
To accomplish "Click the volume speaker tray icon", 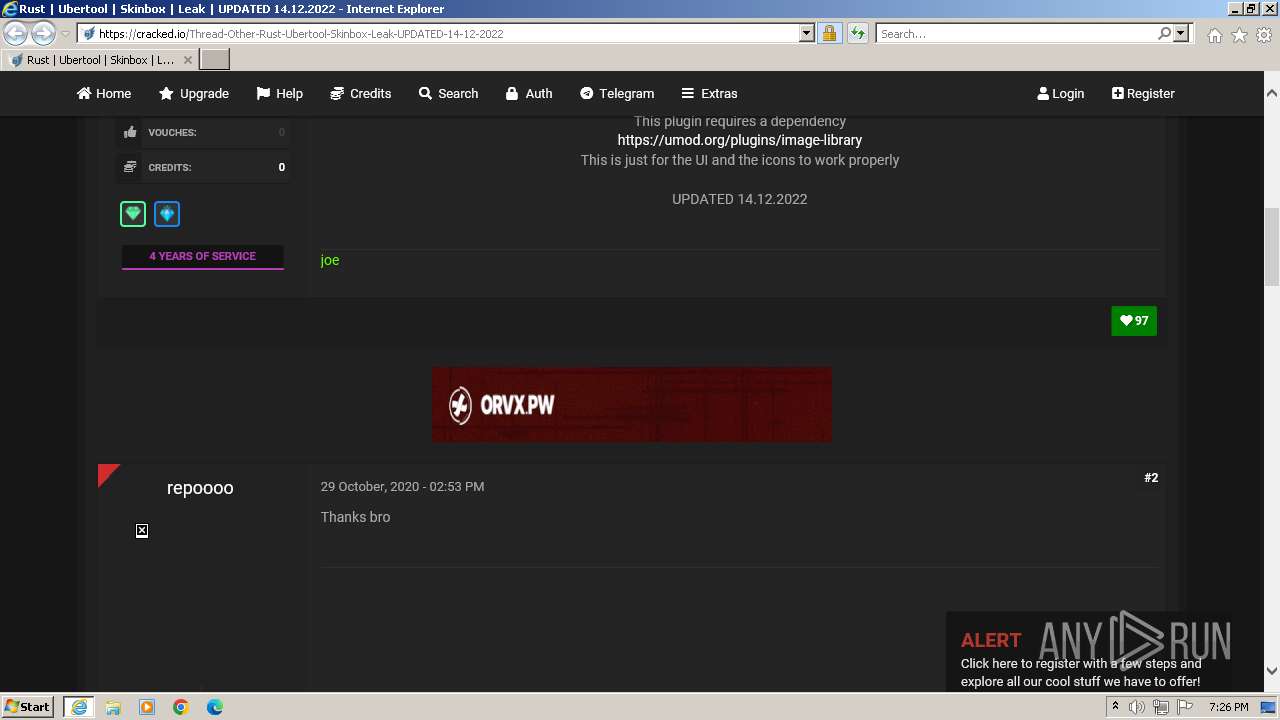I will tap(1137, 707).
